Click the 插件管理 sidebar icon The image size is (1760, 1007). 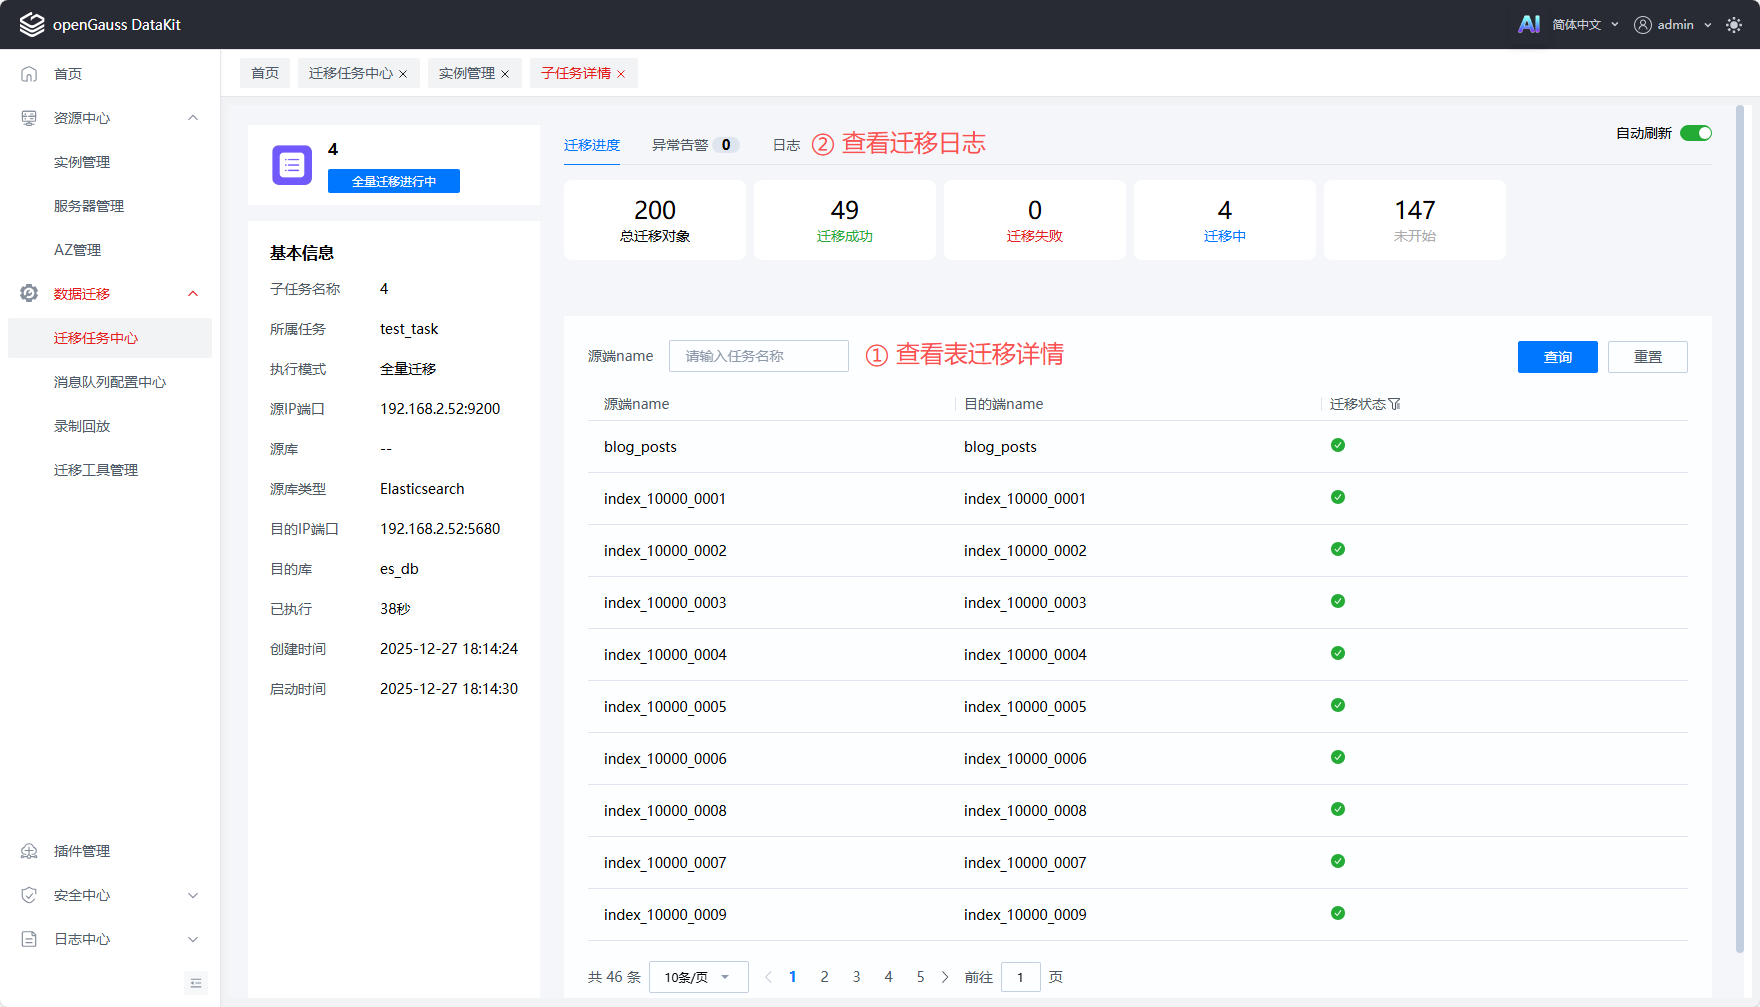click(29, 851)
